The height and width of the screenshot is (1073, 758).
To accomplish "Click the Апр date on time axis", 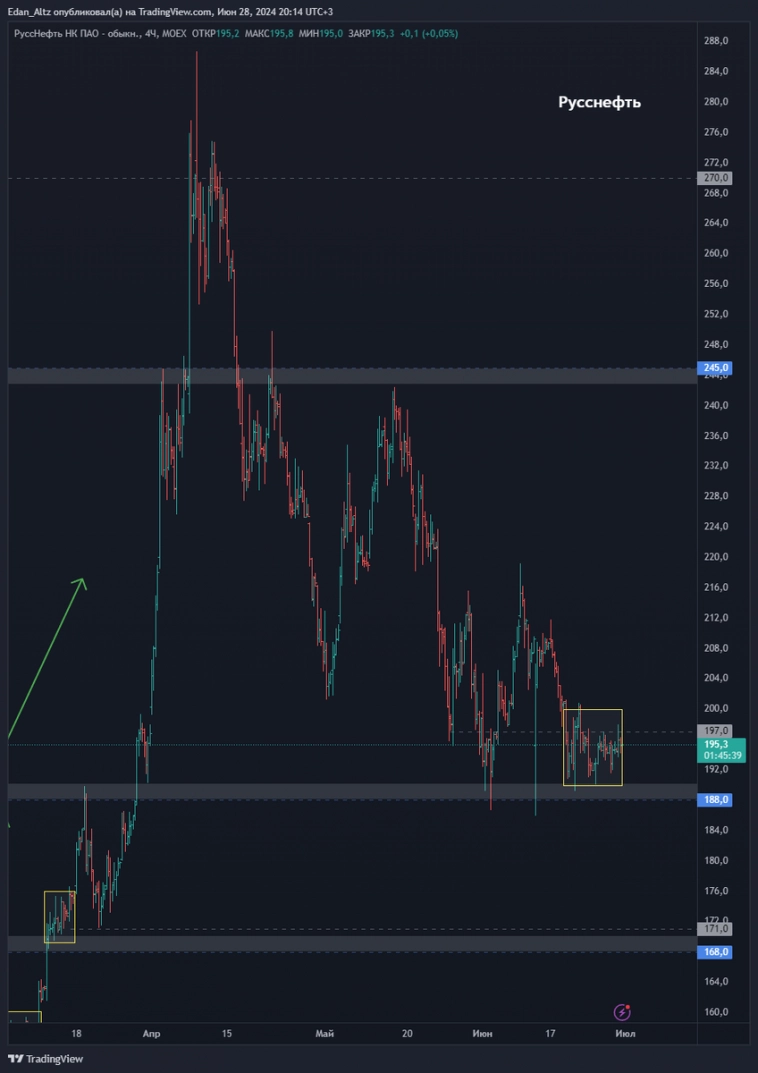I will pos(151,1033).
